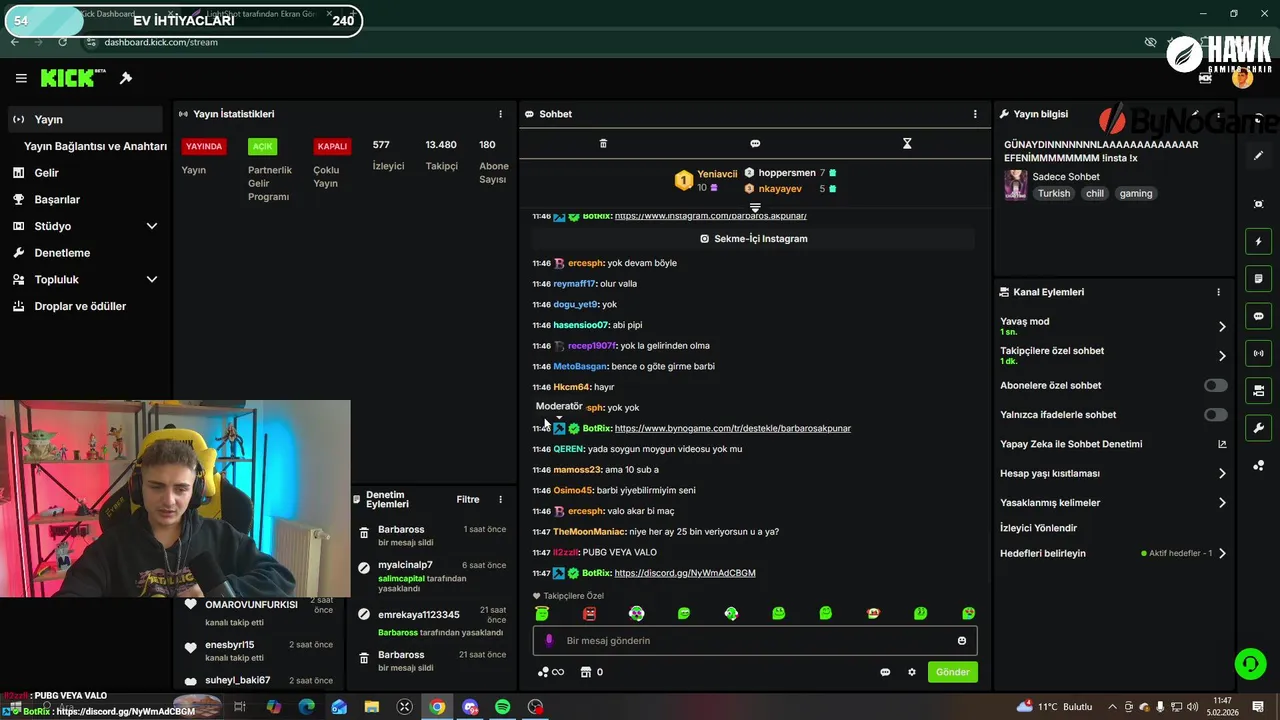
Task: Click the broadcast signal icon in right sidebar
Action: coord(1259,353)
